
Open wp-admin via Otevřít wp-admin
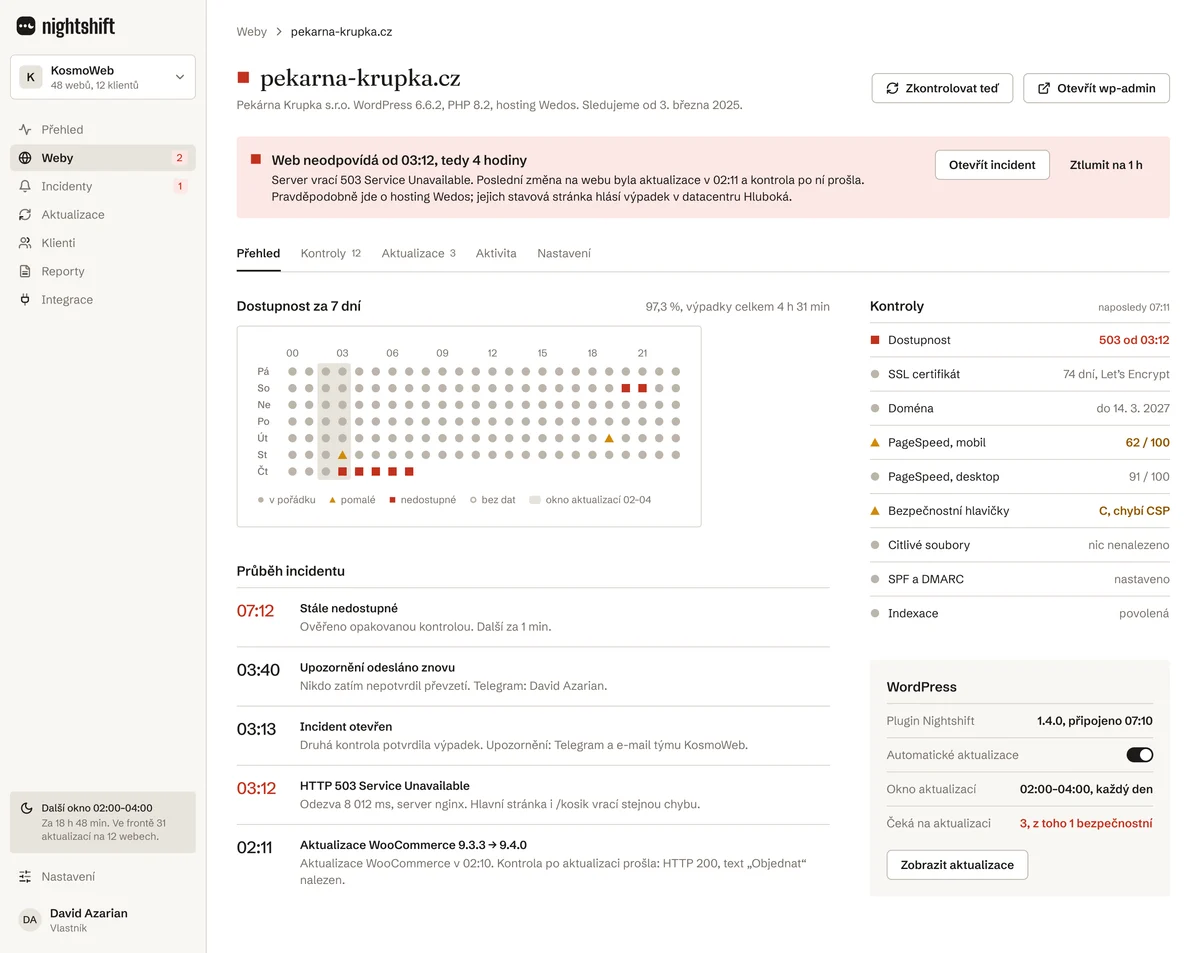pyautogui.click(x=1097, y=88)
